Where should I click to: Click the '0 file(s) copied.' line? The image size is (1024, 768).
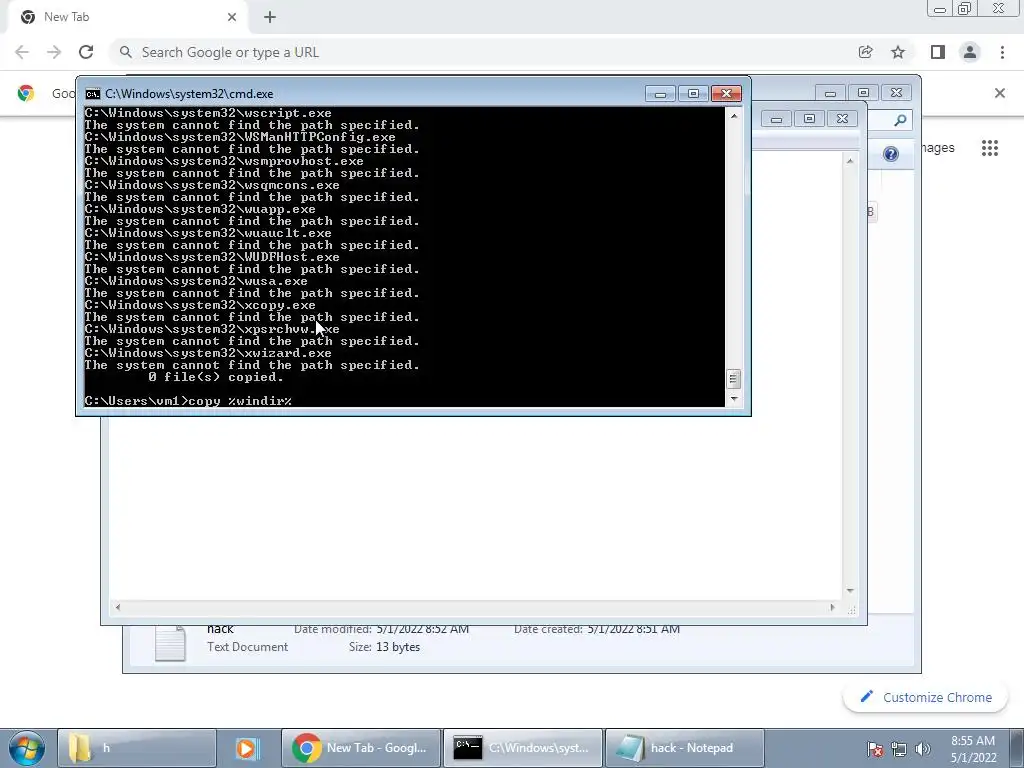pyautogui.click(x=216, y=377)
